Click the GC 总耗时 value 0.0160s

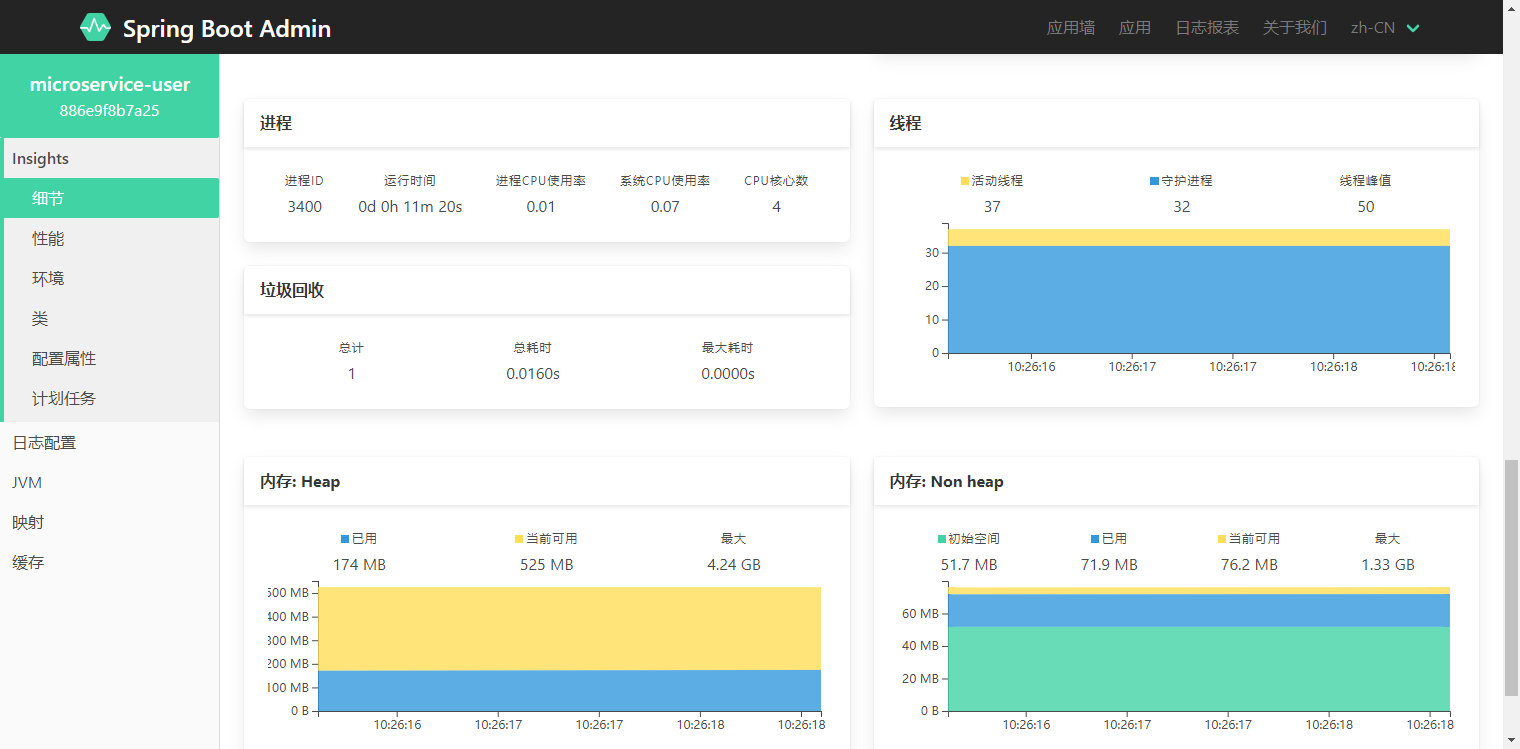533,374
